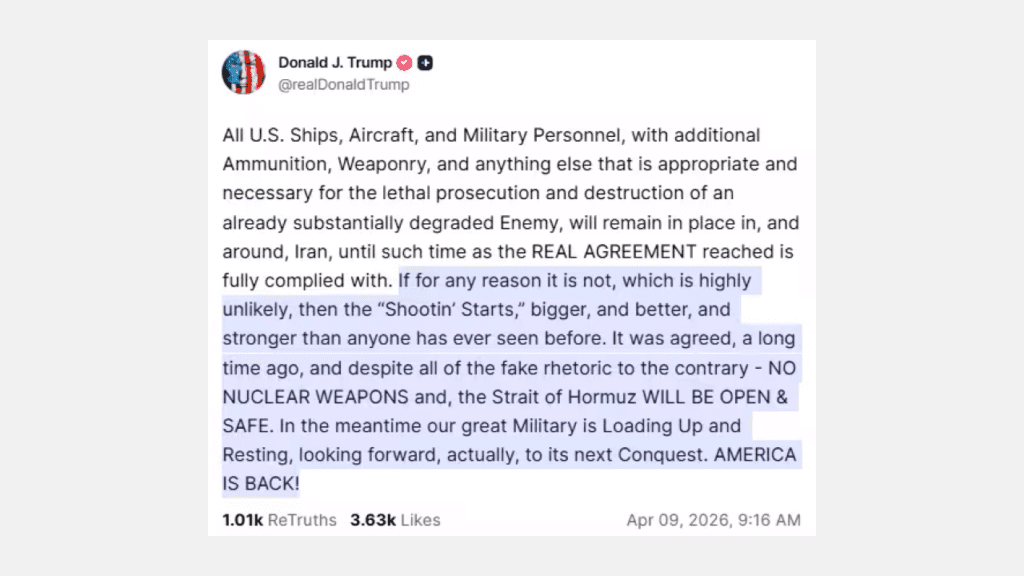
Task: Click the IS BACK! text on last line
Action: point(261,484)
